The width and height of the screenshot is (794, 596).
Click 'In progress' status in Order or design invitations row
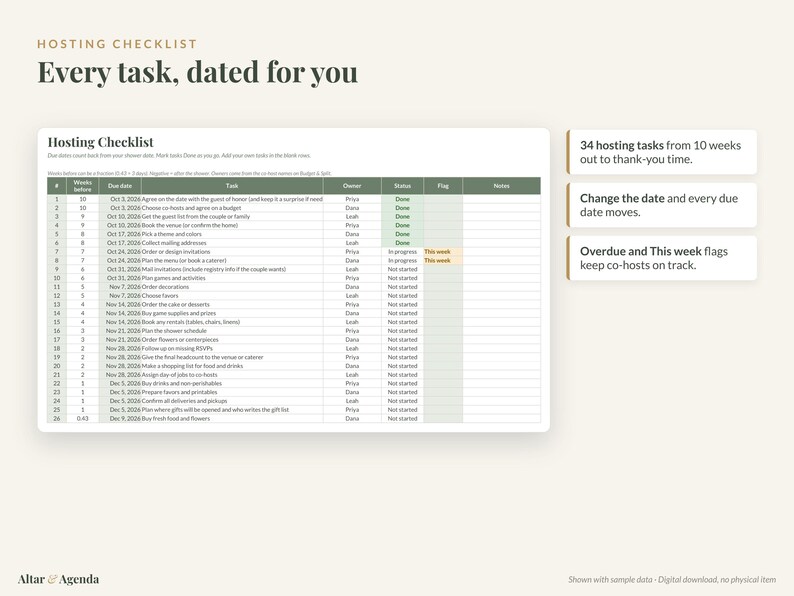[x=403, y=251]
